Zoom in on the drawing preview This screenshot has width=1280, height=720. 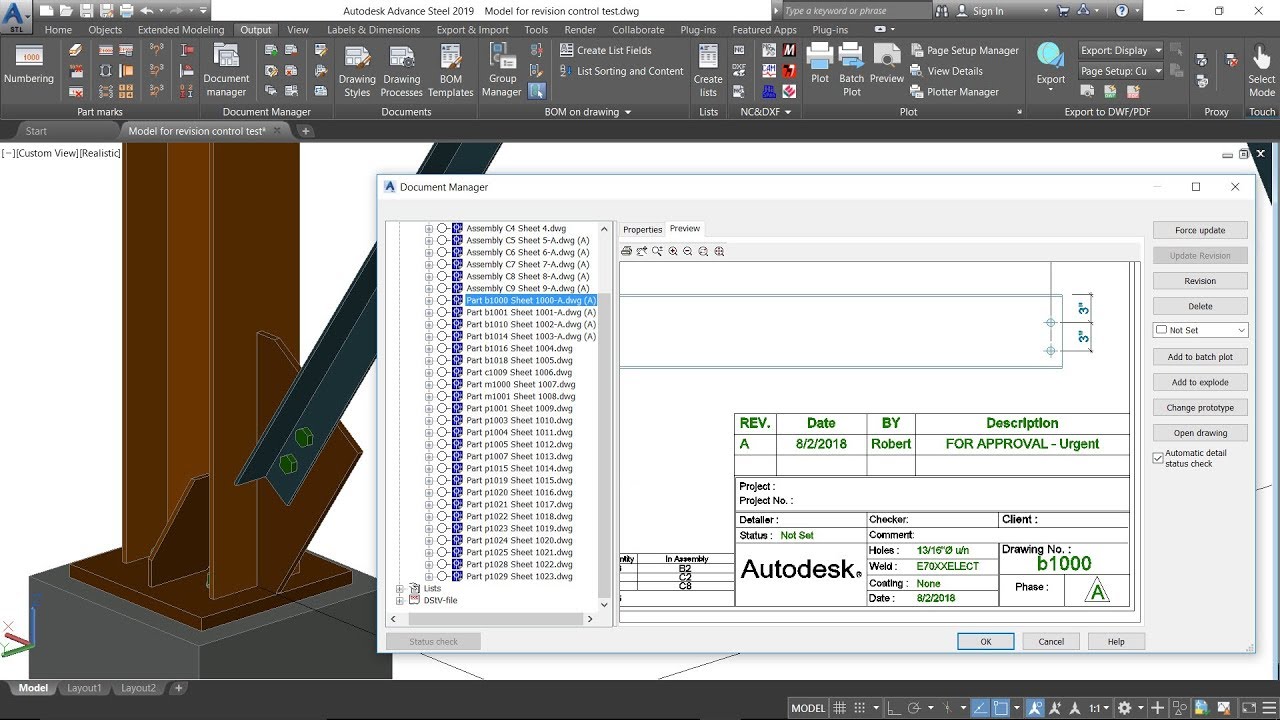coord(672,251)
